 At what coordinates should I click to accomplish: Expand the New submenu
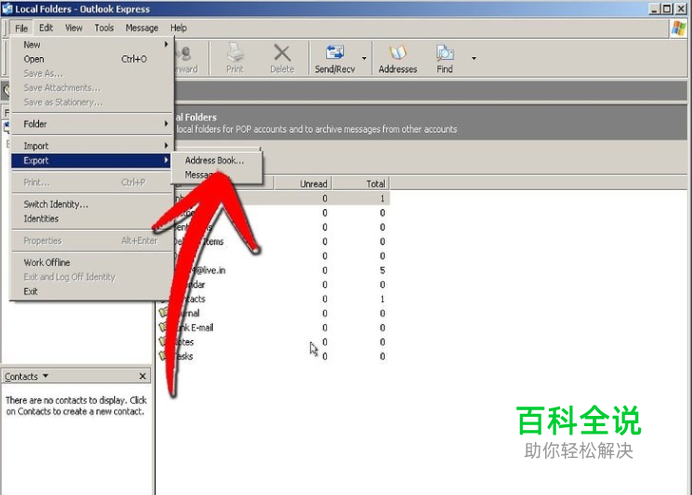click(x=90, y=45)
